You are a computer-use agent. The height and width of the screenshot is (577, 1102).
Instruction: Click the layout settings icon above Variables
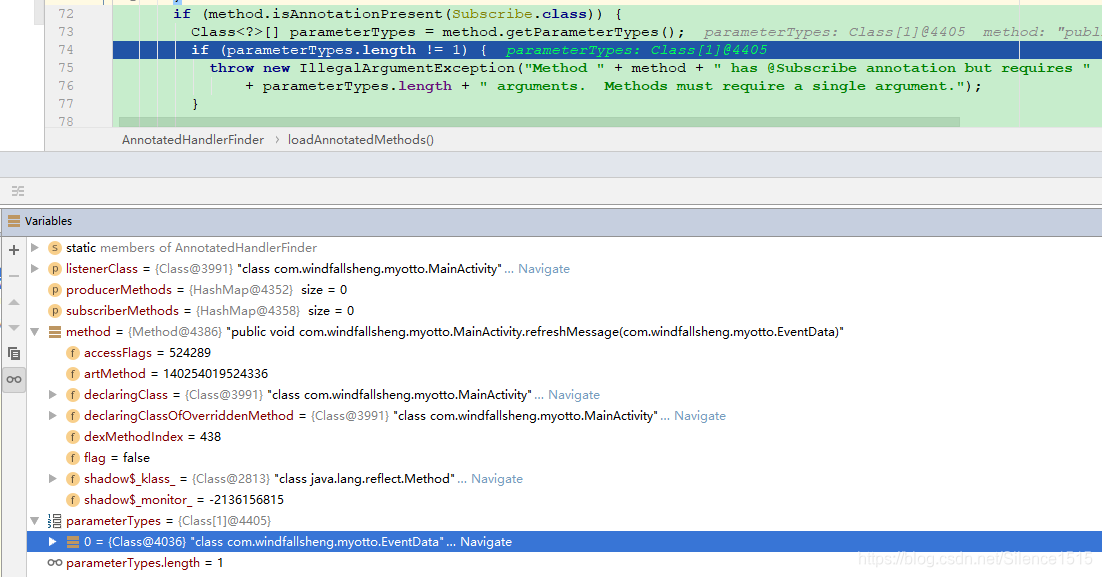point(18,190)
